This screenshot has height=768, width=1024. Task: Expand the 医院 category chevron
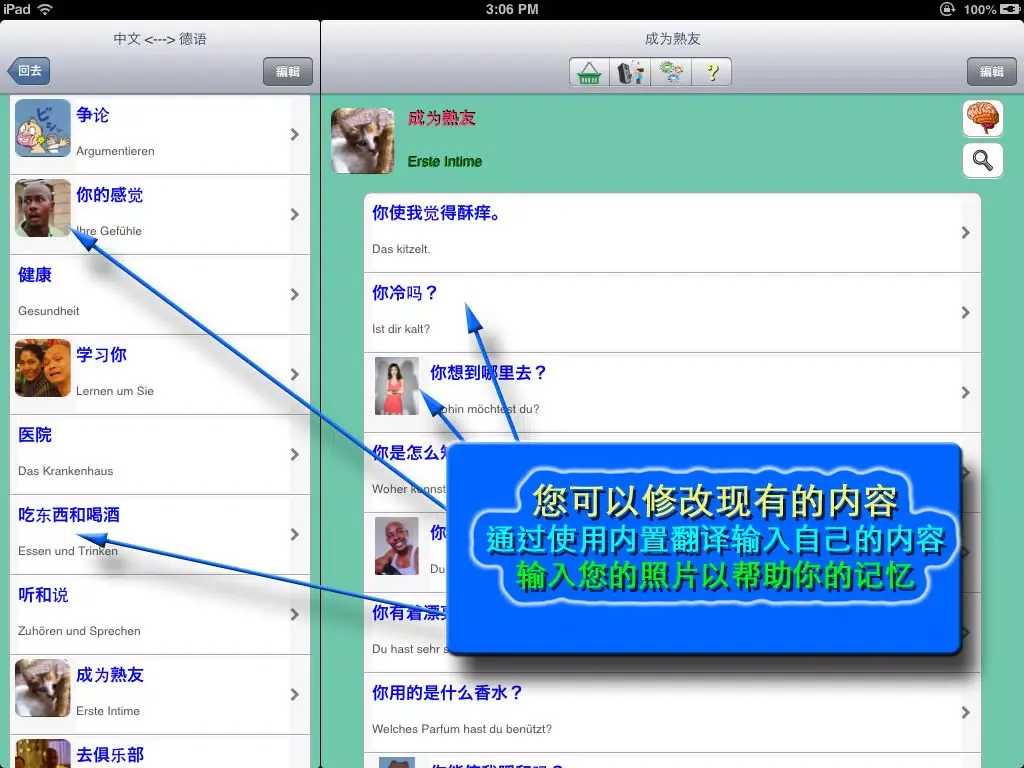point(295,455)
